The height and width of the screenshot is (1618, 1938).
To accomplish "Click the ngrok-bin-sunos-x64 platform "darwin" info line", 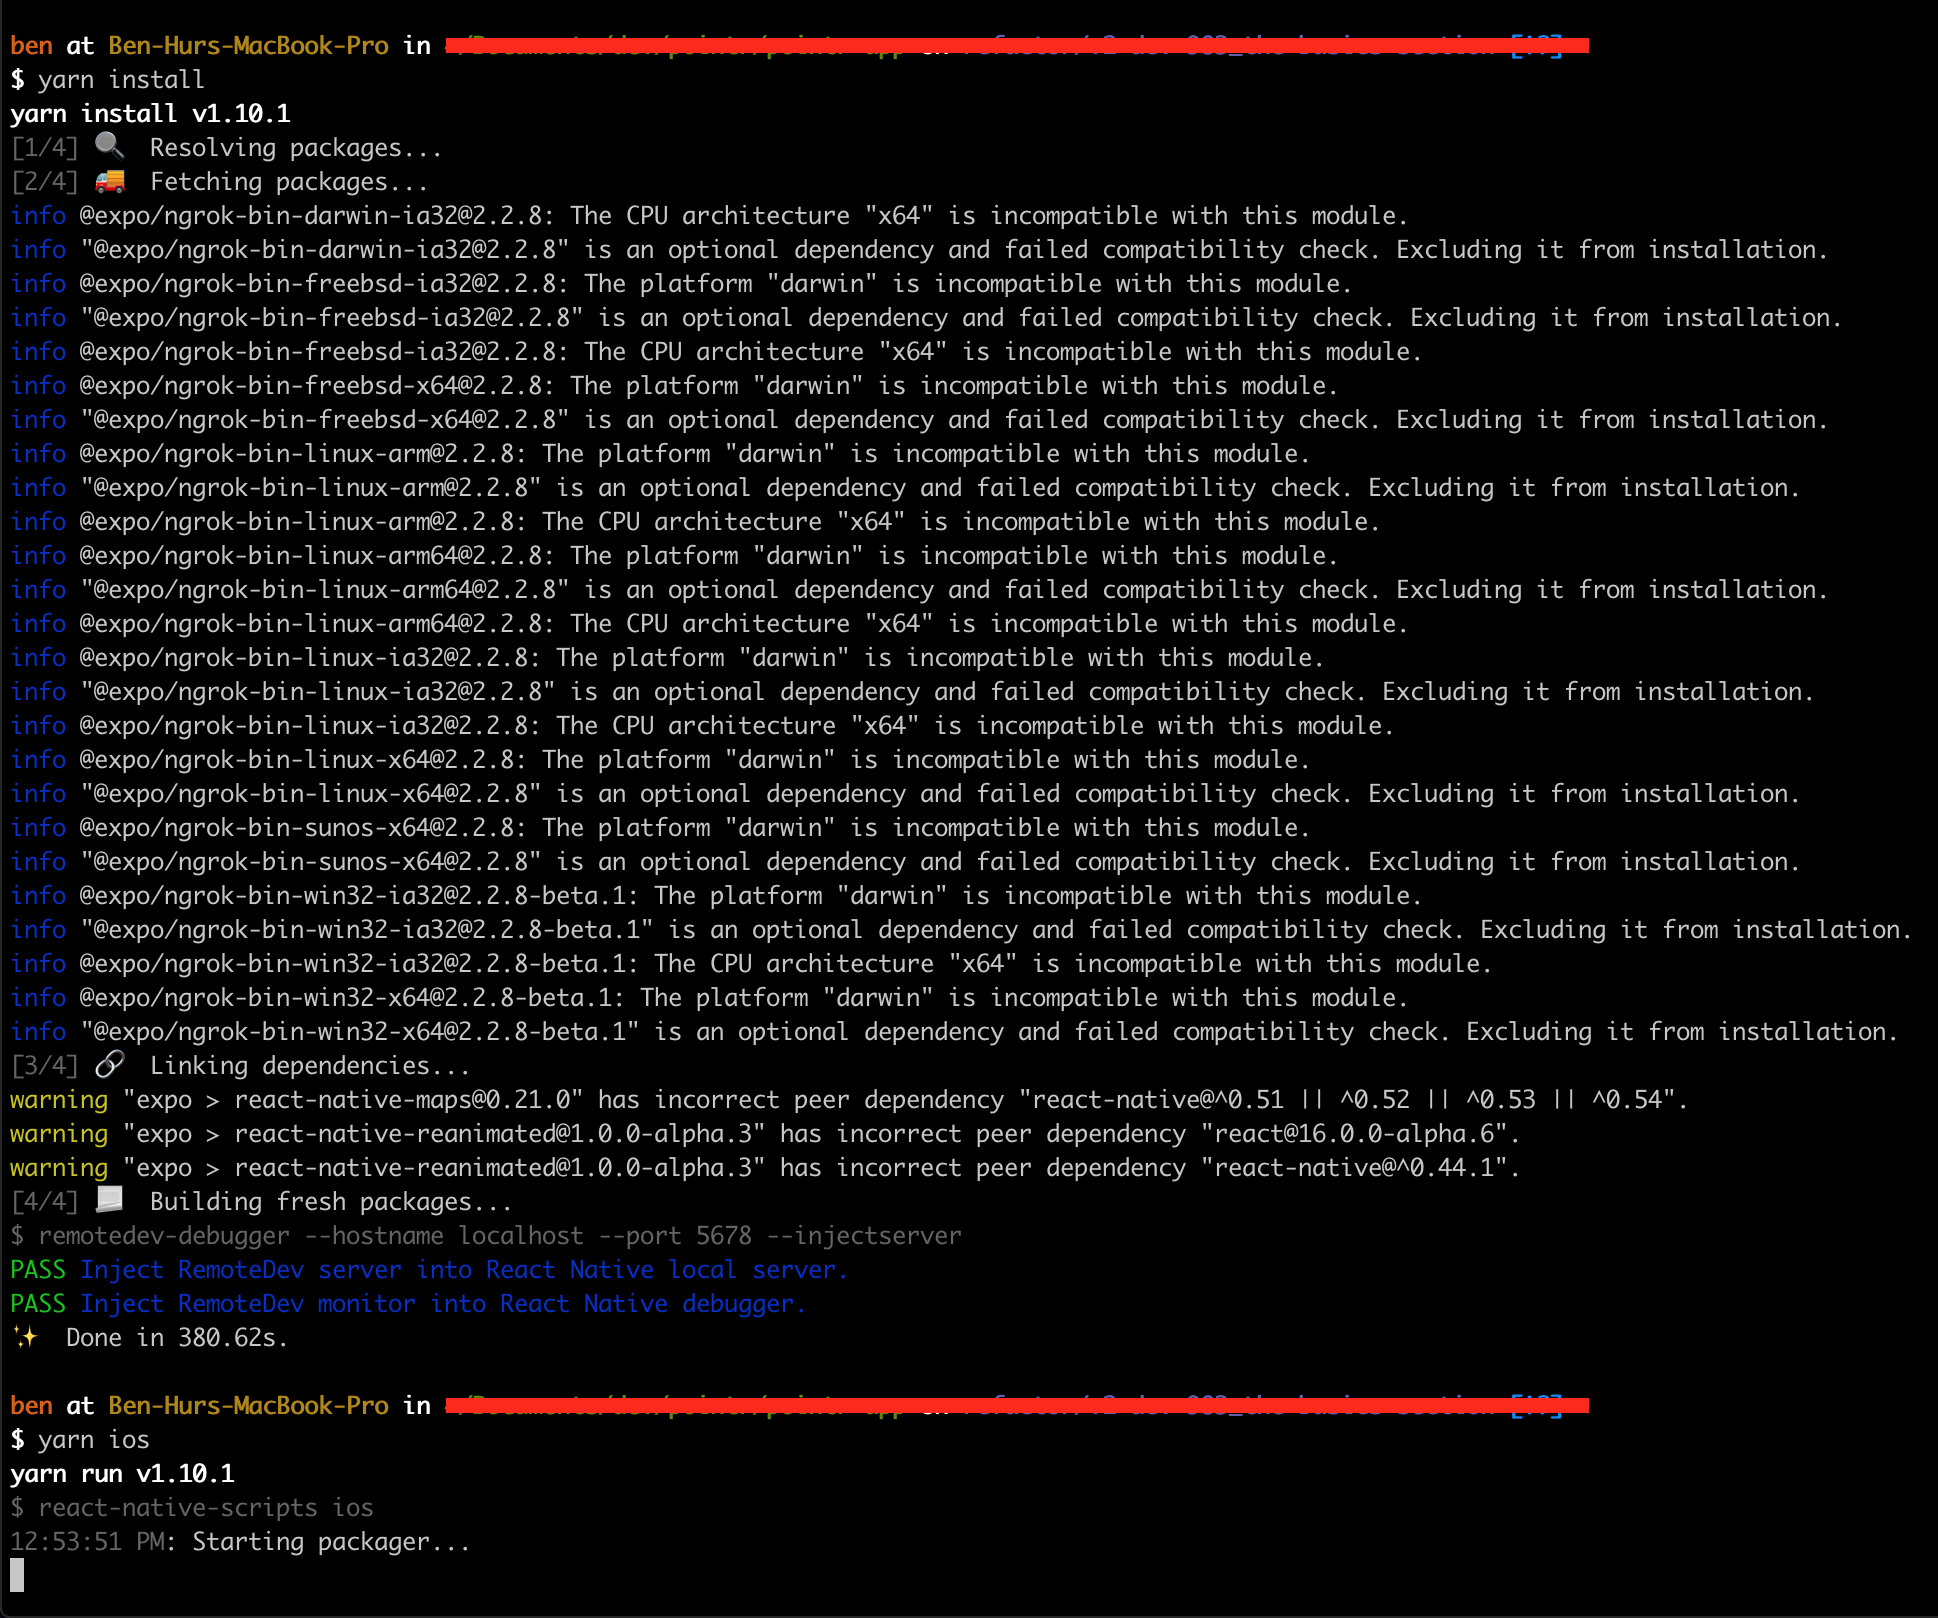I will click(660, 828).
